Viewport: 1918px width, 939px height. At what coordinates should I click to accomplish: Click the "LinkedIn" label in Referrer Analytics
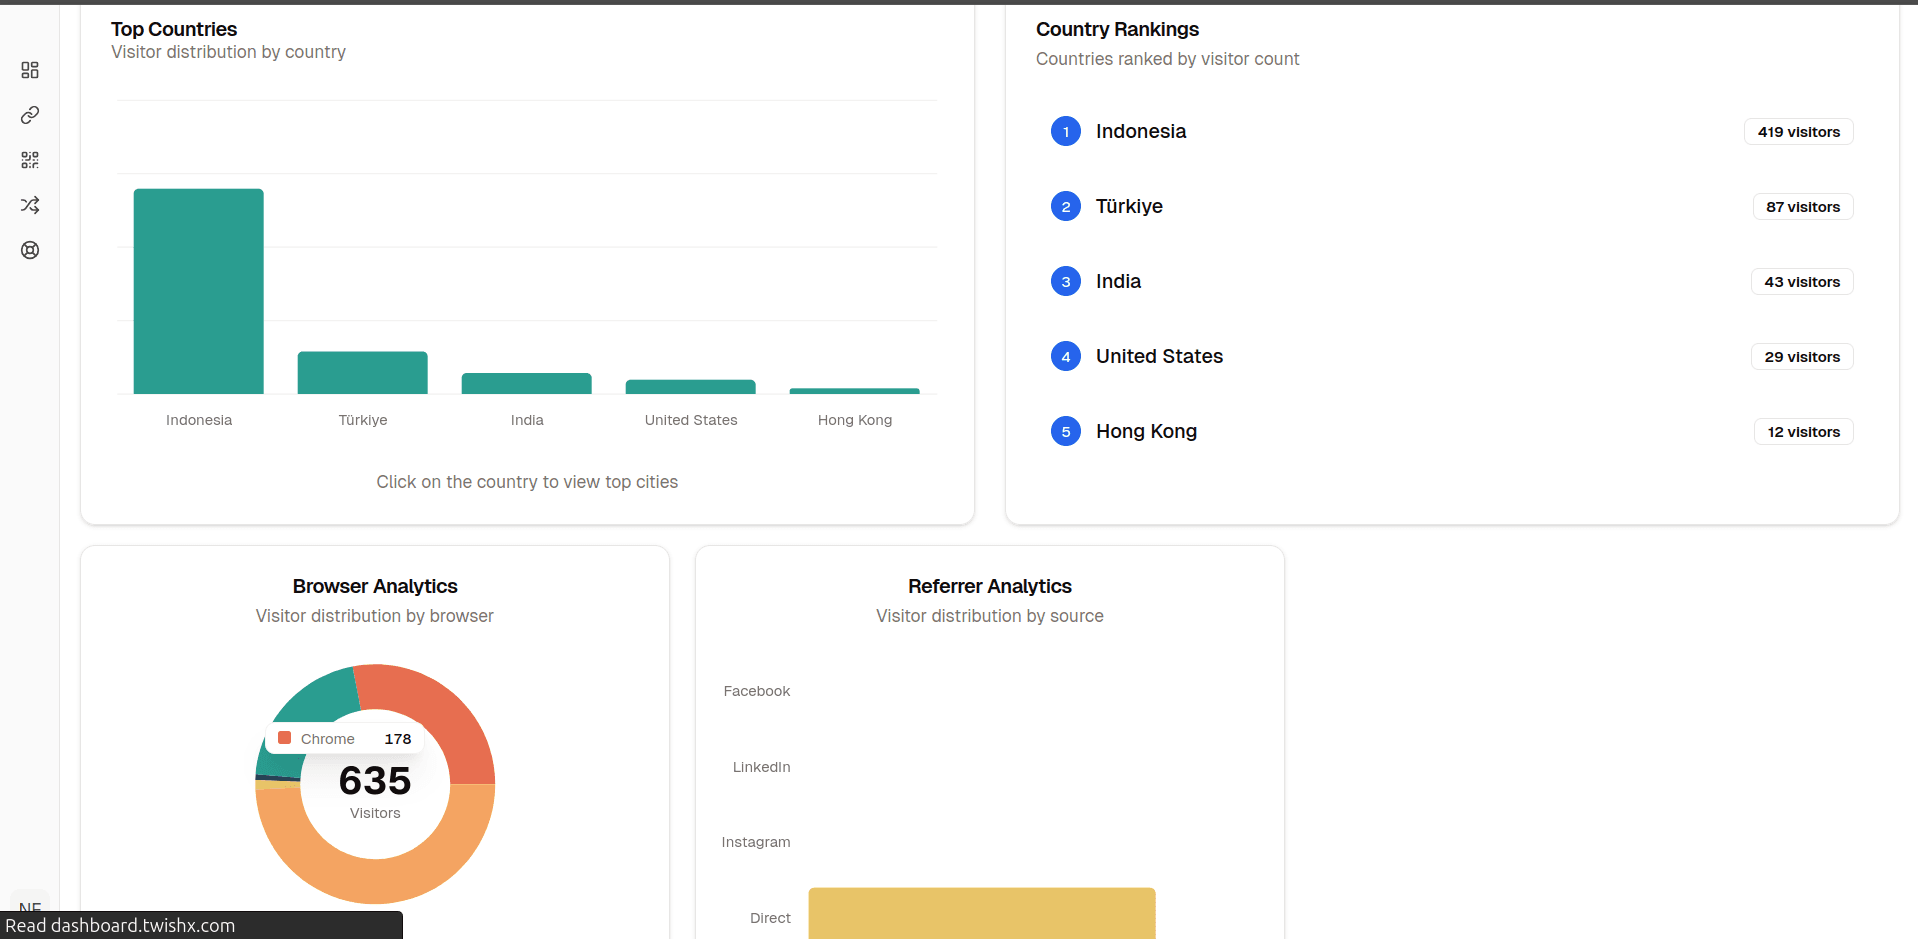762,767
